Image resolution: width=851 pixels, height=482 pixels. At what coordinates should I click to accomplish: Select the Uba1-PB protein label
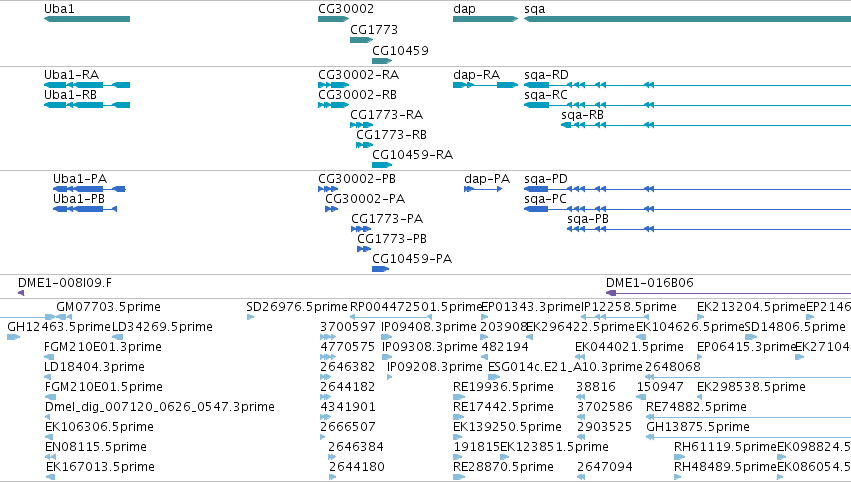coord(79,199)
